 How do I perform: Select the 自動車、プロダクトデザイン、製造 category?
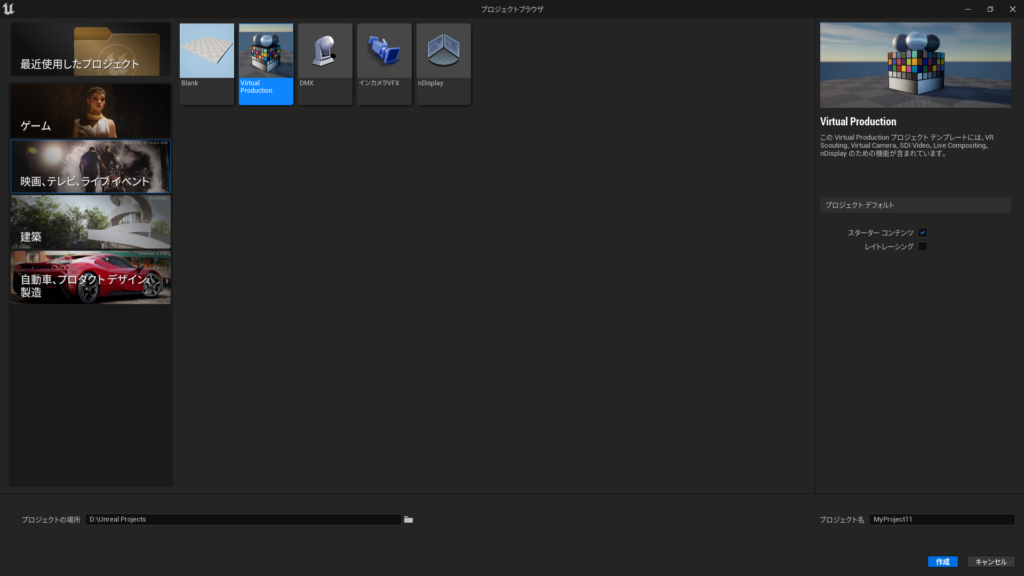[x=90, y=277]
